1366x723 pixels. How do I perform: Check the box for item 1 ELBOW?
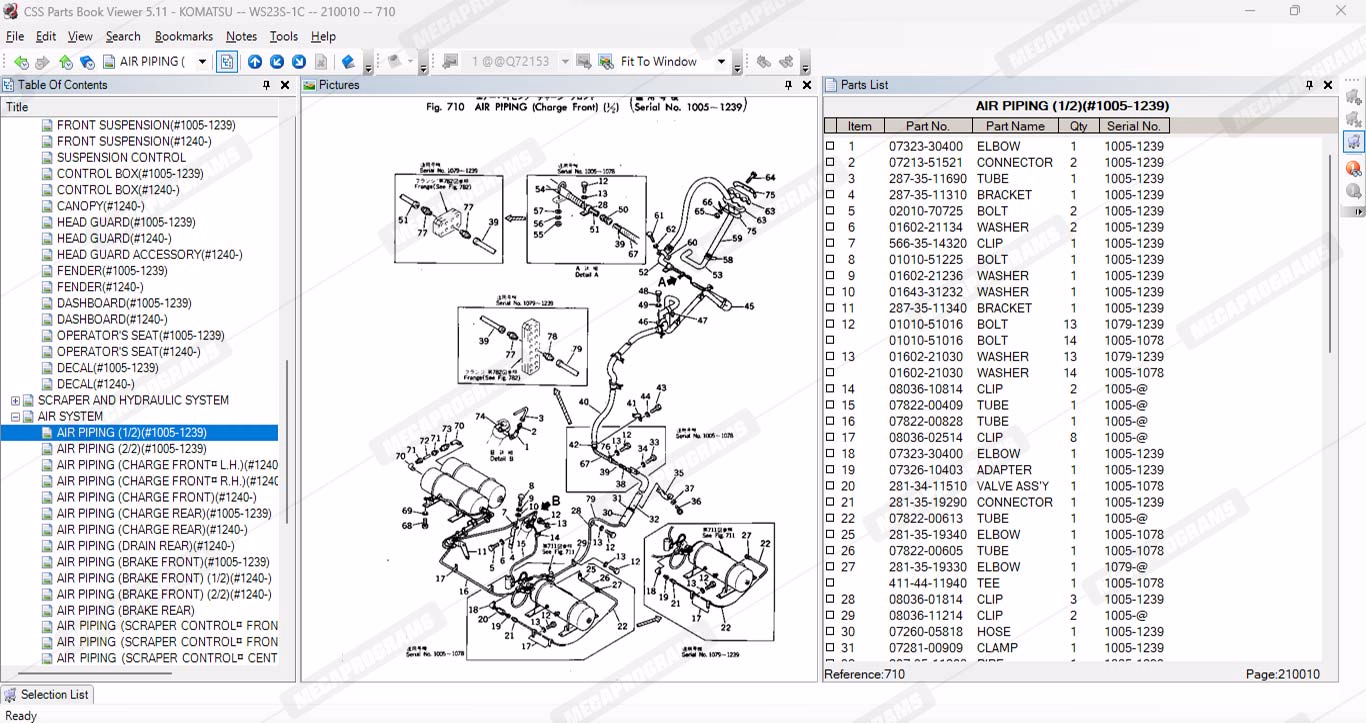tap(830, 146)
